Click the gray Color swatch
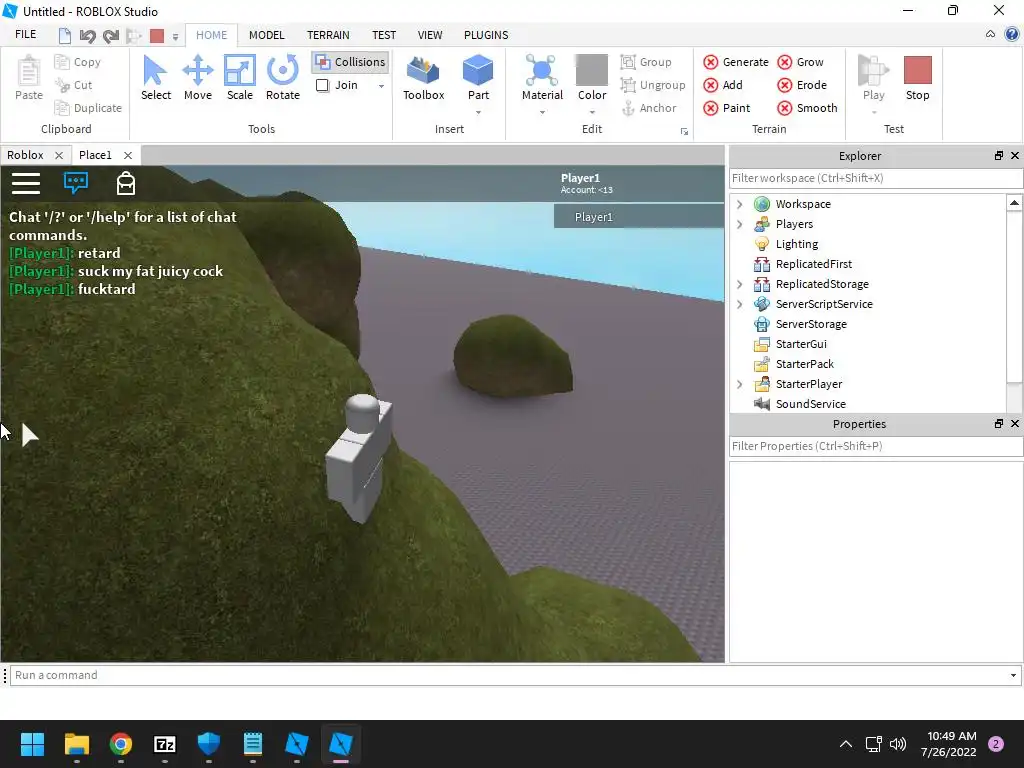 pos(592,70)
